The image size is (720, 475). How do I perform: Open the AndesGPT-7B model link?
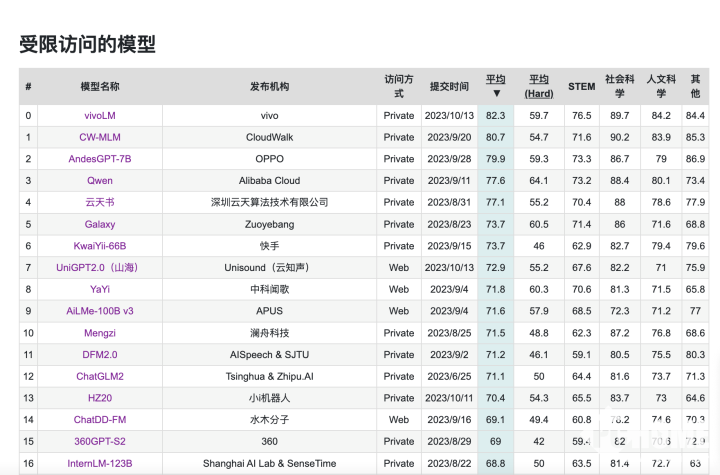click(x=100, y=159)
